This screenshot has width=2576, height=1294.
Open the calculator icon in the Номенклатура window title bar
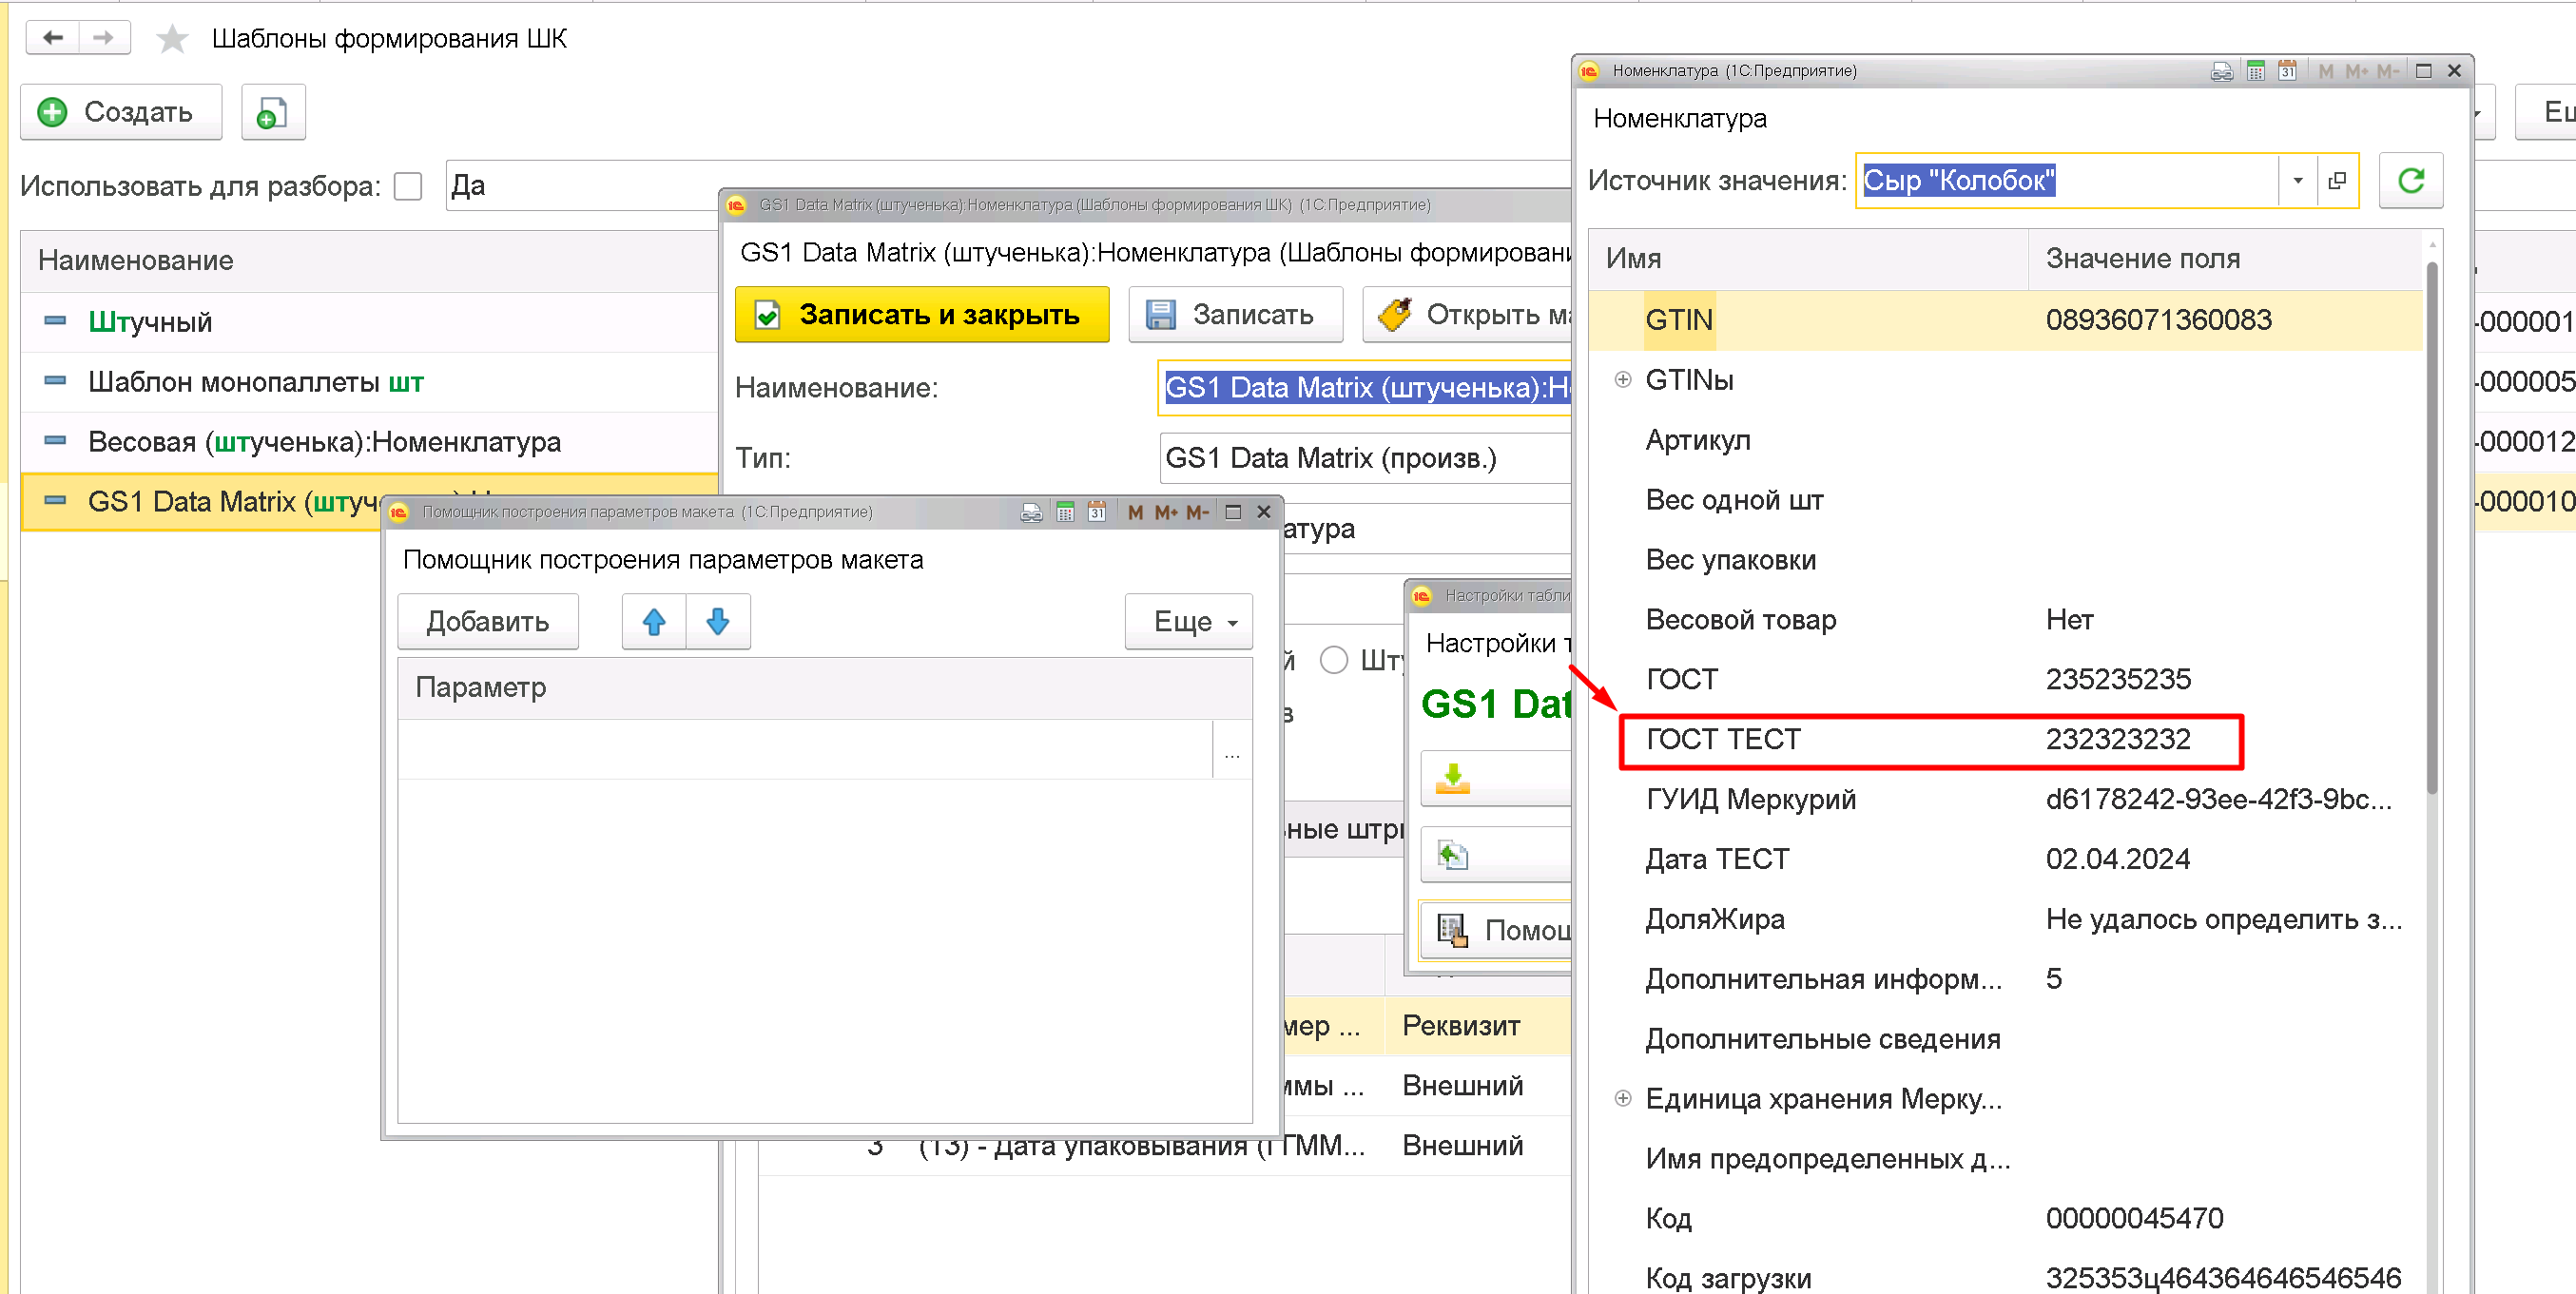2256,71
